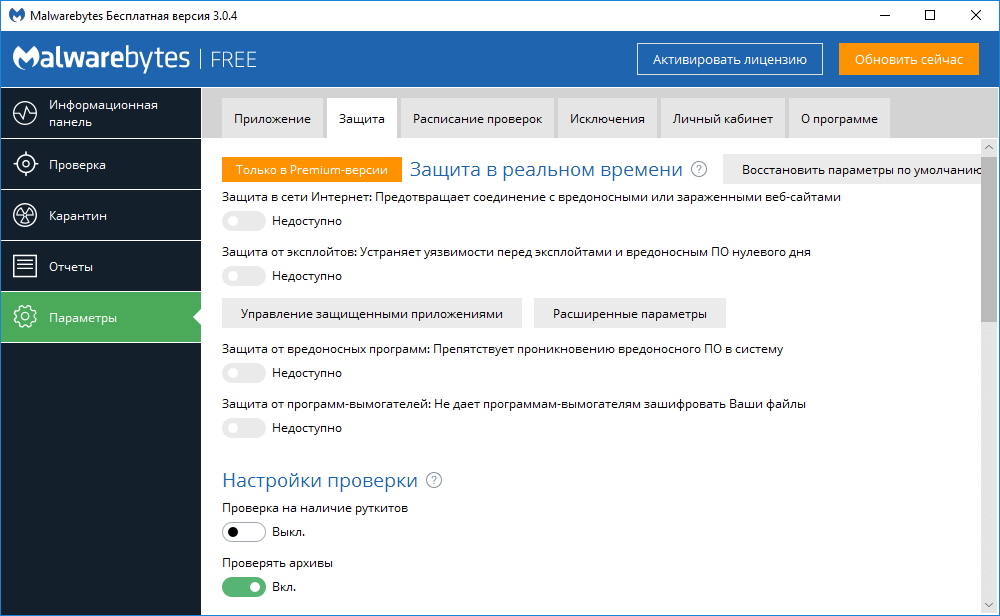Open help for Защита в реальном времени
The width and height of the screenshot is (1000, 616).
coord(699,169)
